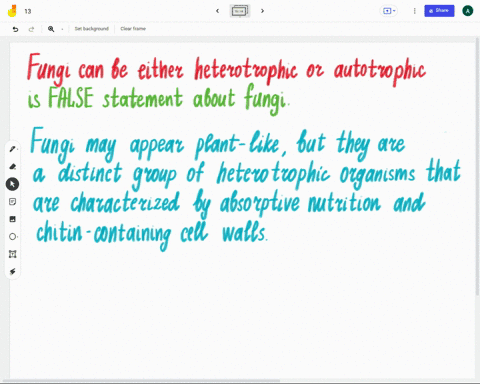Redo the last action
This screenshot has width=480, height=384.
[31, 29]
